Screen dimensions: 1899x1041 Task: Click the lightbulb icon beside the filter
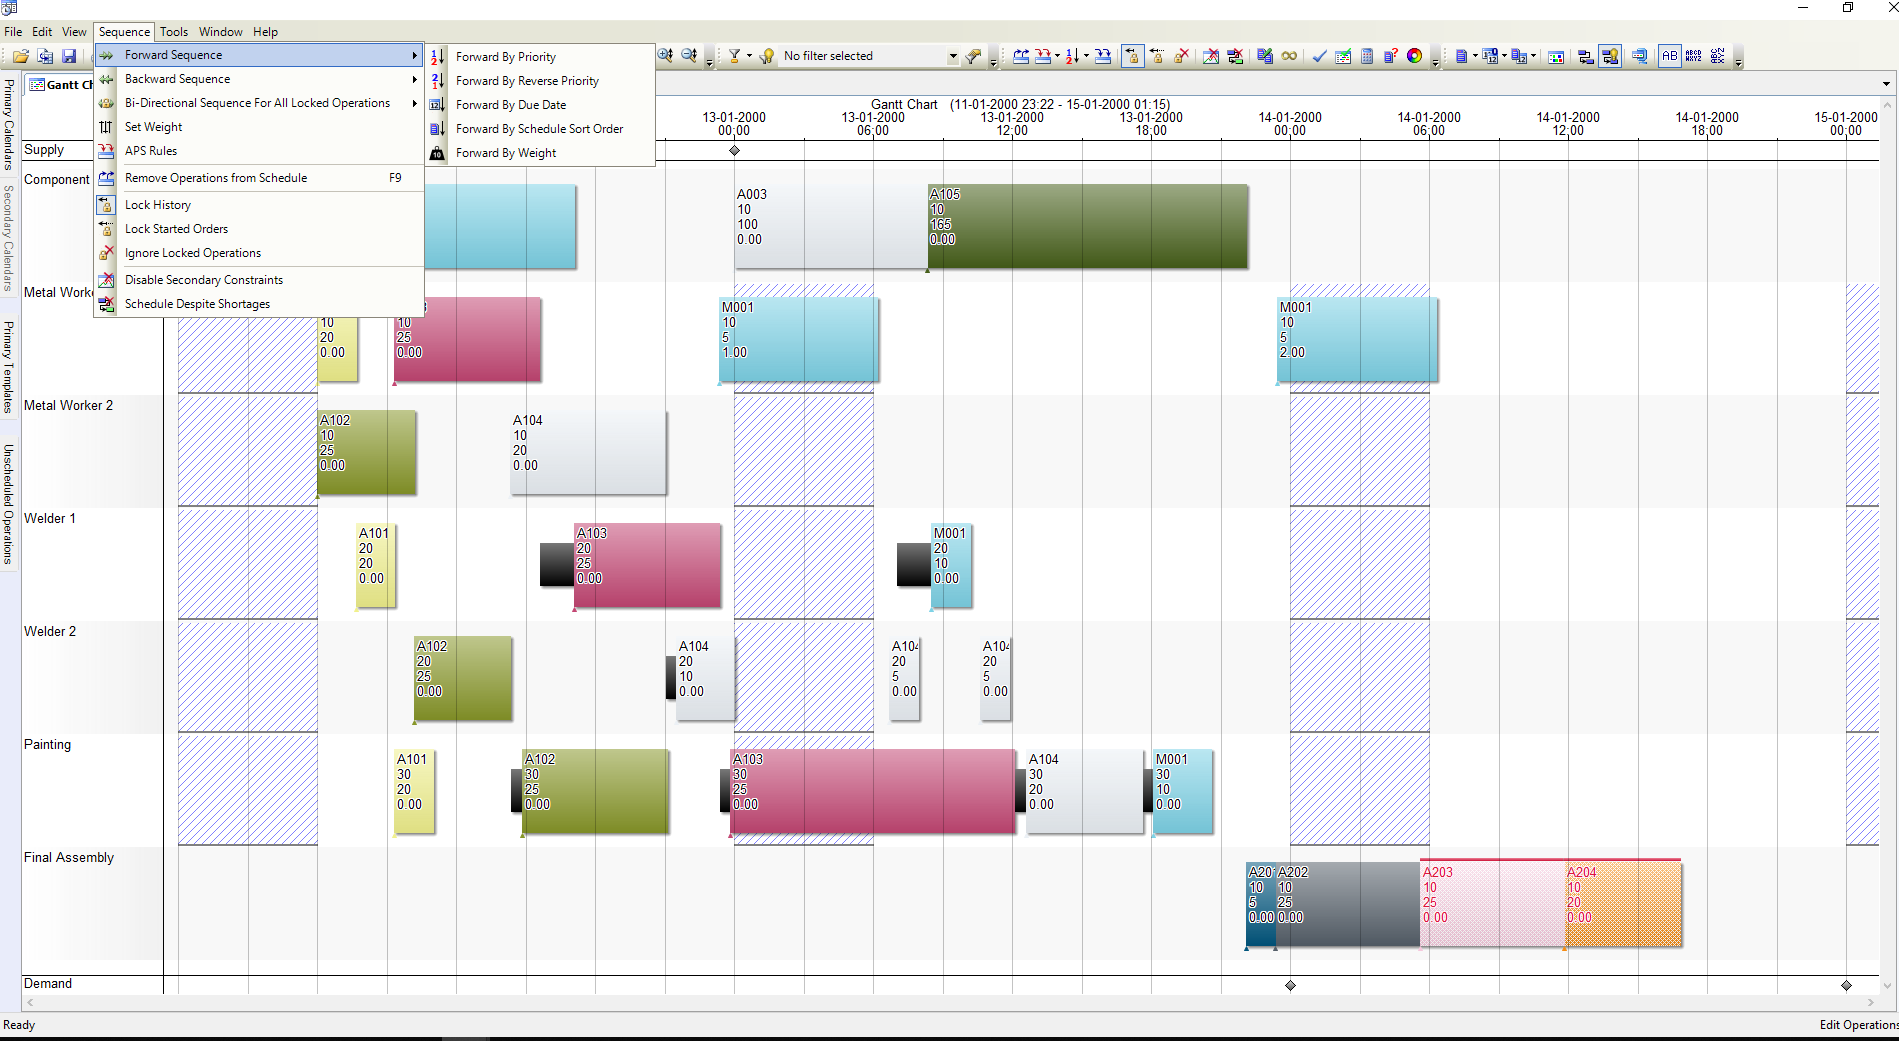click(767, 56)
